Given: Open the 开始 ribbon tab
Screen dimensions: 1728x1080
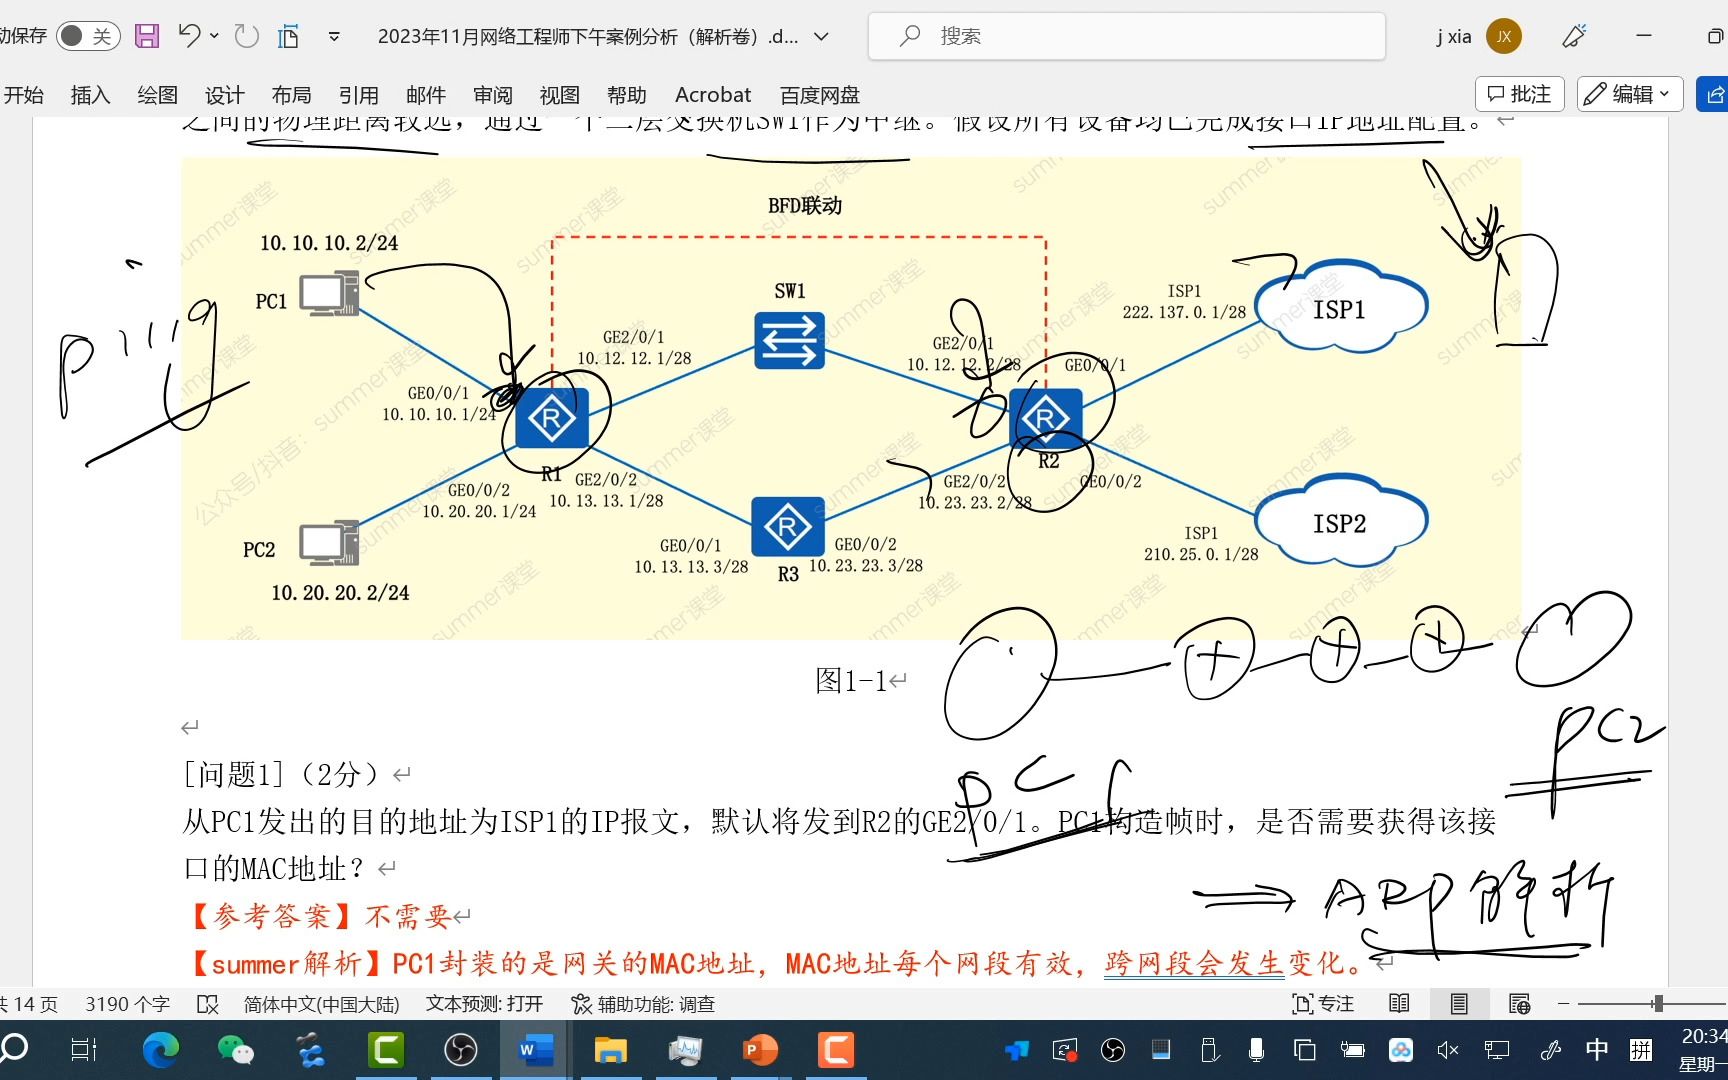Looking at the screenshot, I should (x=24, y=95).
